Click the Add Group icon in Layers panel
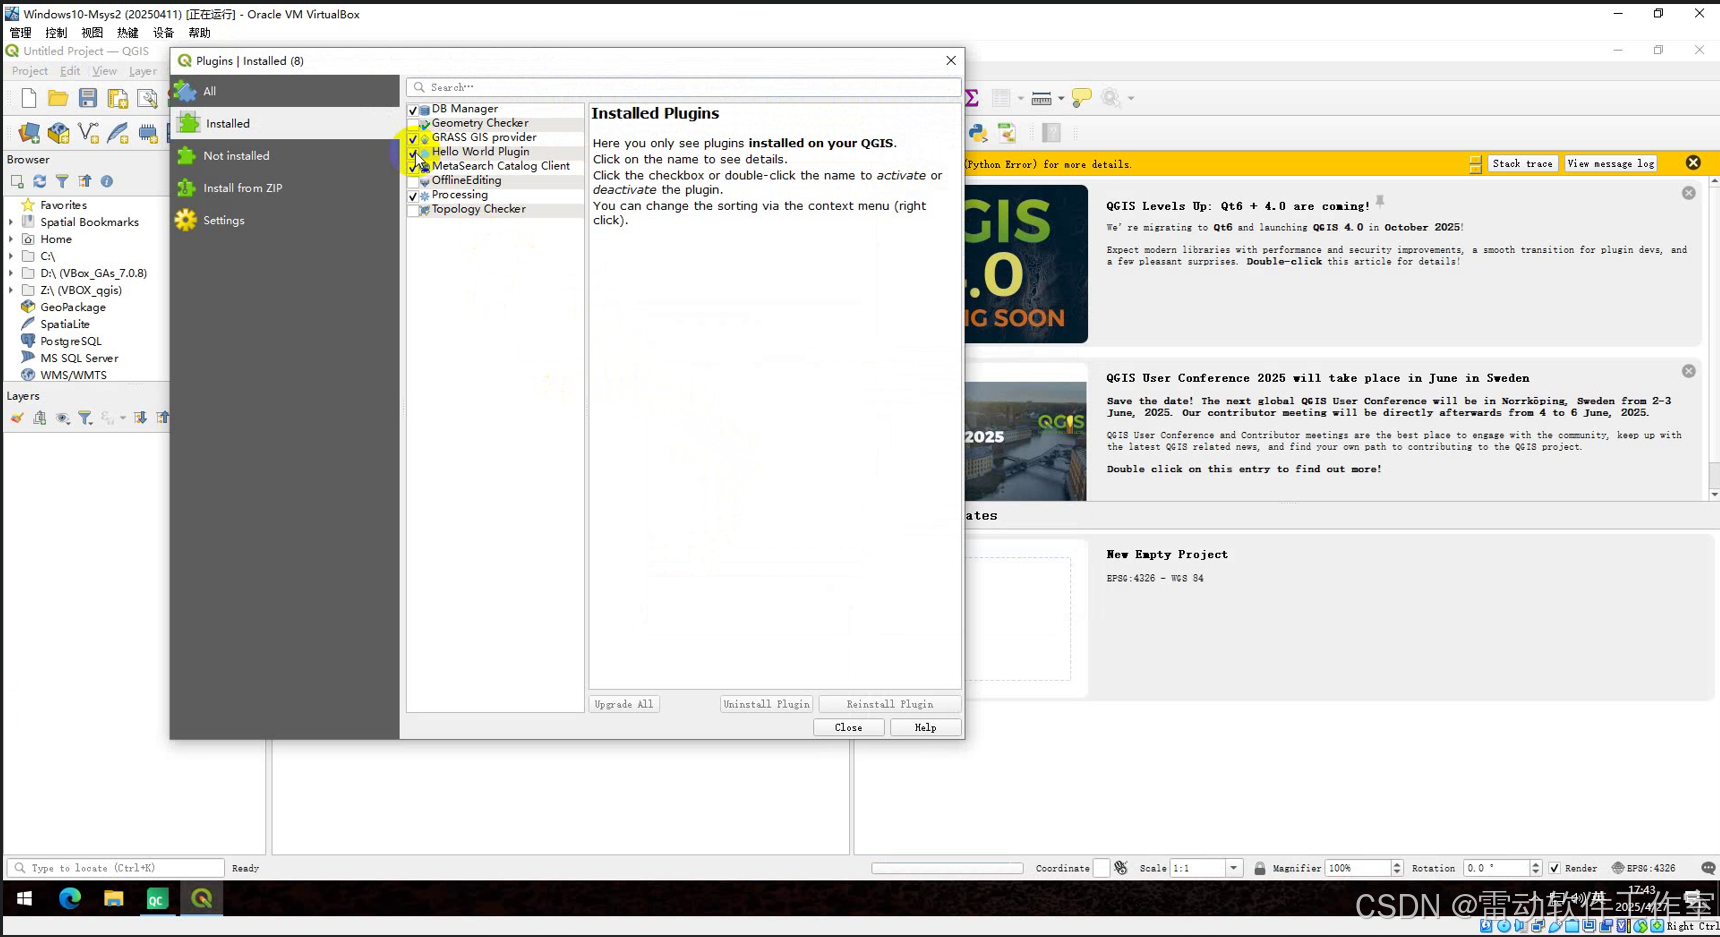The height and width of the screenshot is (937, 1720). (40, 418)
